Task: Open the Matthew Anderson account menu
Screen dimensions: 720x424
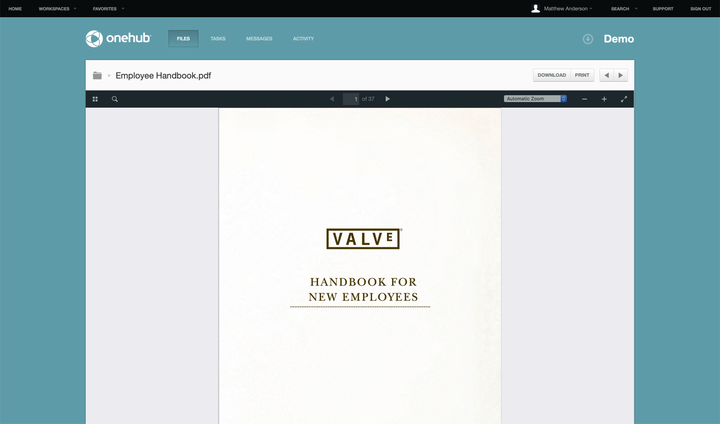Action: tap(568, 9)
